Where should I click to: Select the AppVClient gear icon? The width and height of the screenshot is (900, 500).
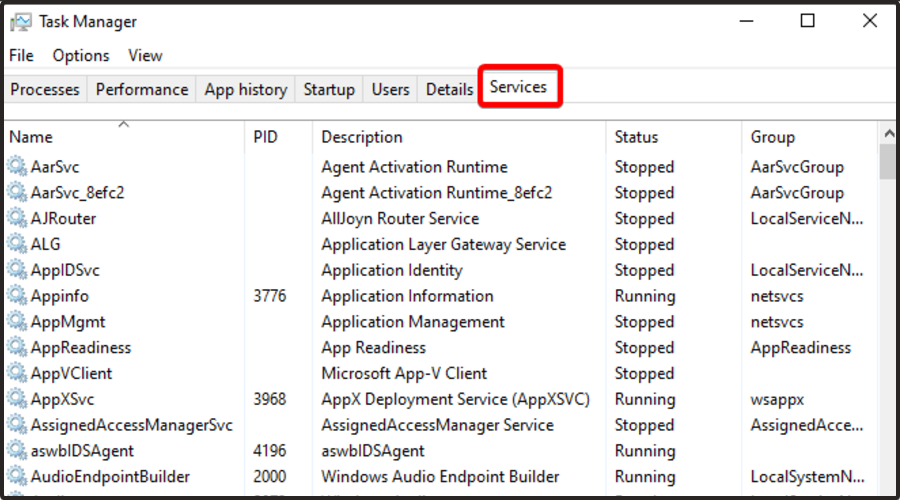pyautogui.click(x=17, y=373)
